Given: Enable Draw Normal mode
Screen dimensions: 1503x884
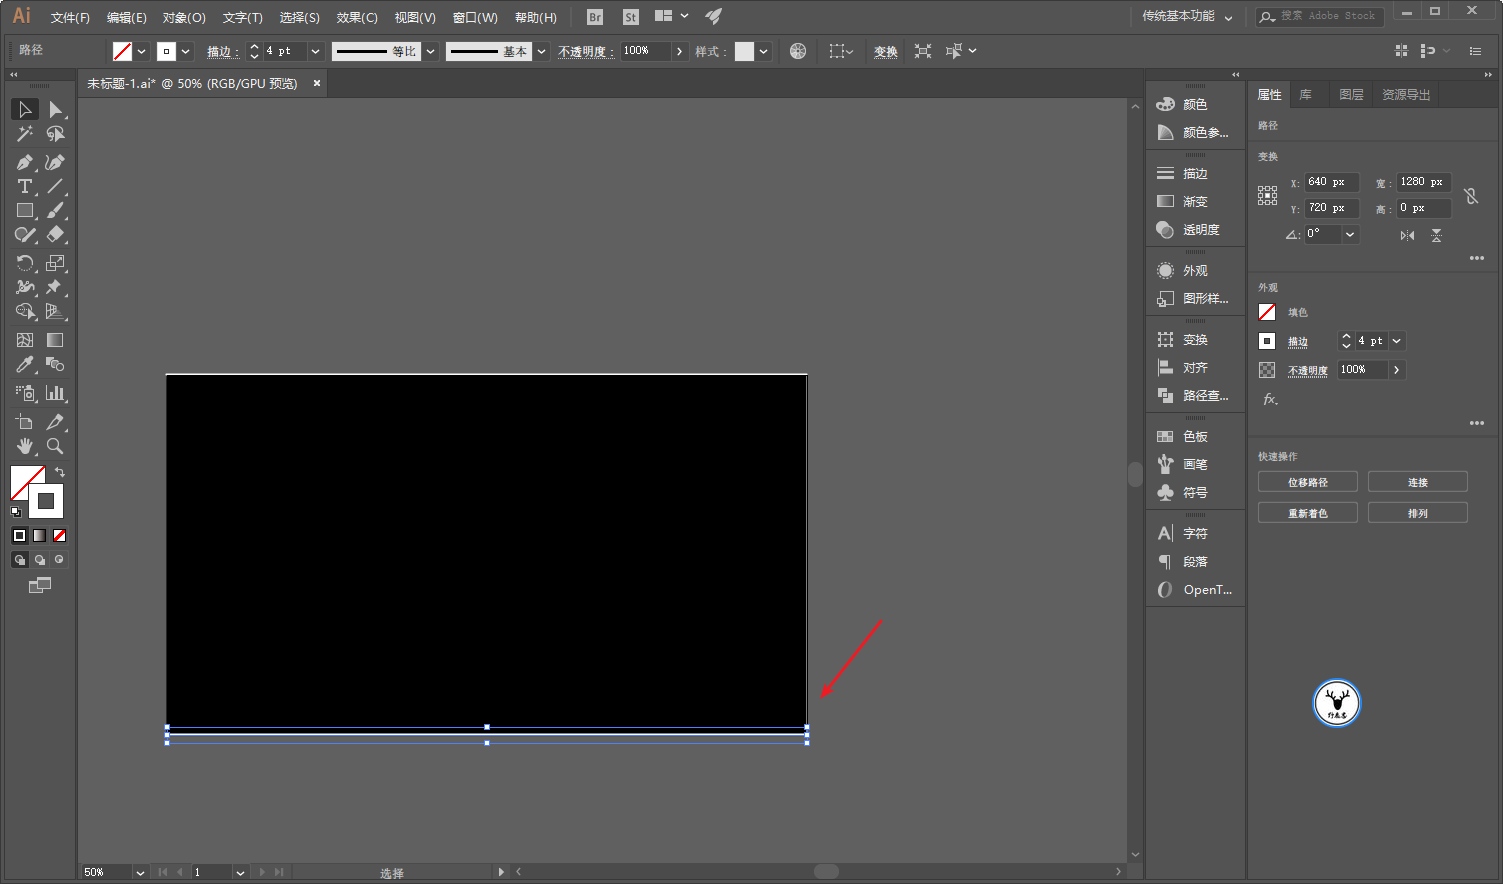Looking at the screenshot, I should coord(20,560).
